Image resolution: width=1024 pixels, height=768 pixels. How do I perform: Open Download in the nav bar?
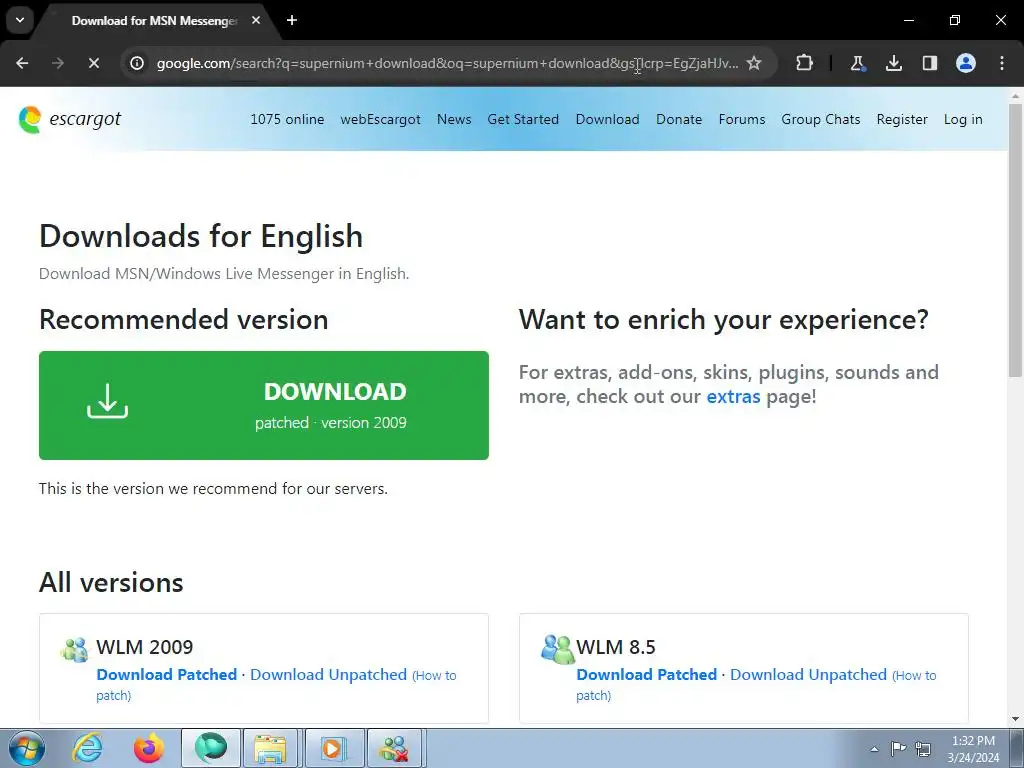[607, 120]
